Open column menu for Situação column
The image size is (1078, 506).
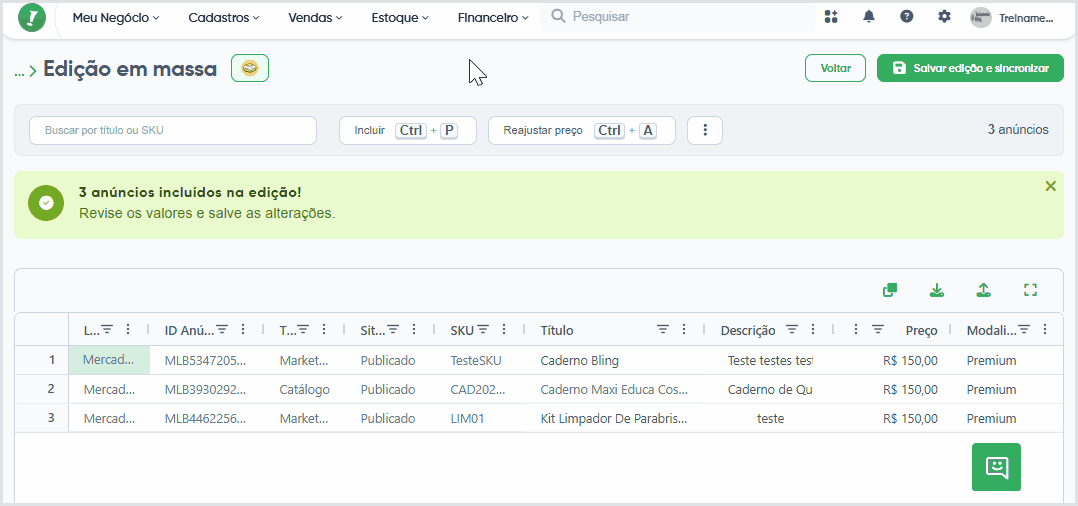(x=414, y=330)
